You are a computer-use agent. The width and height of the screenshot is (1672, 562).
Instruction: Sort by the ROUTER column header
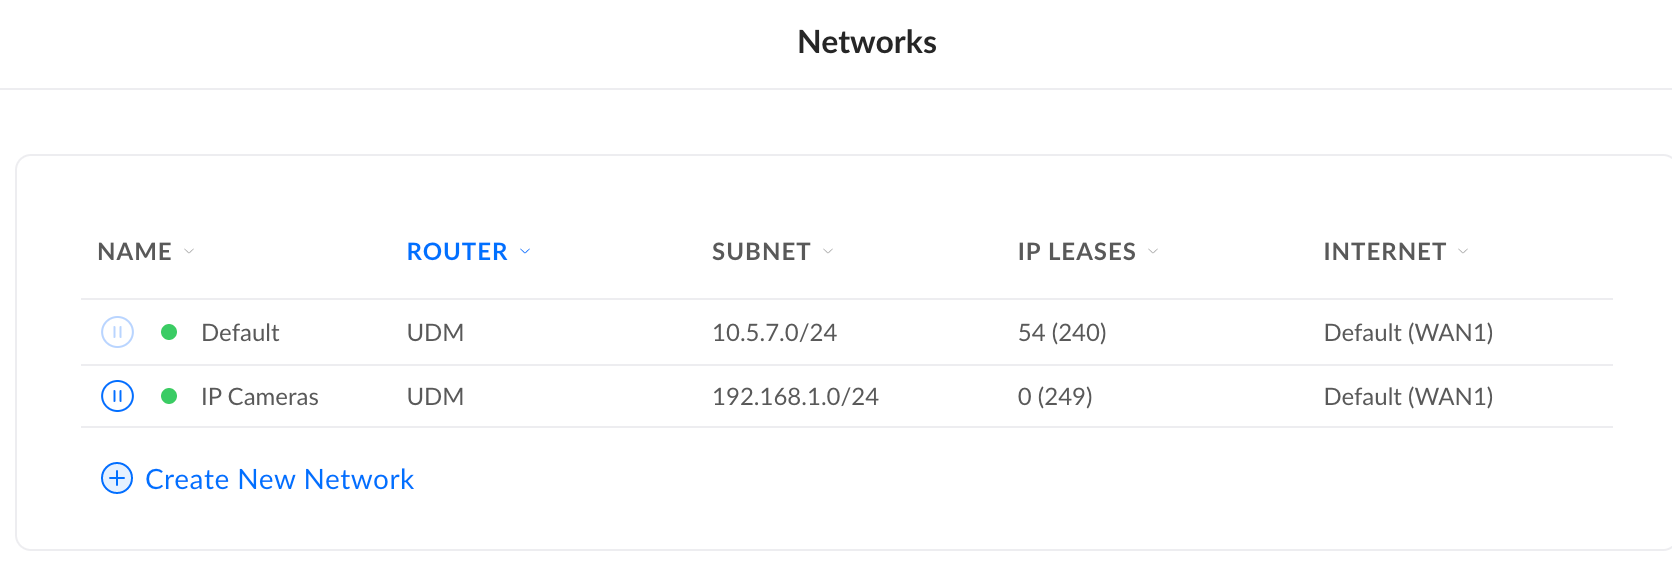(x=457, y=252)
